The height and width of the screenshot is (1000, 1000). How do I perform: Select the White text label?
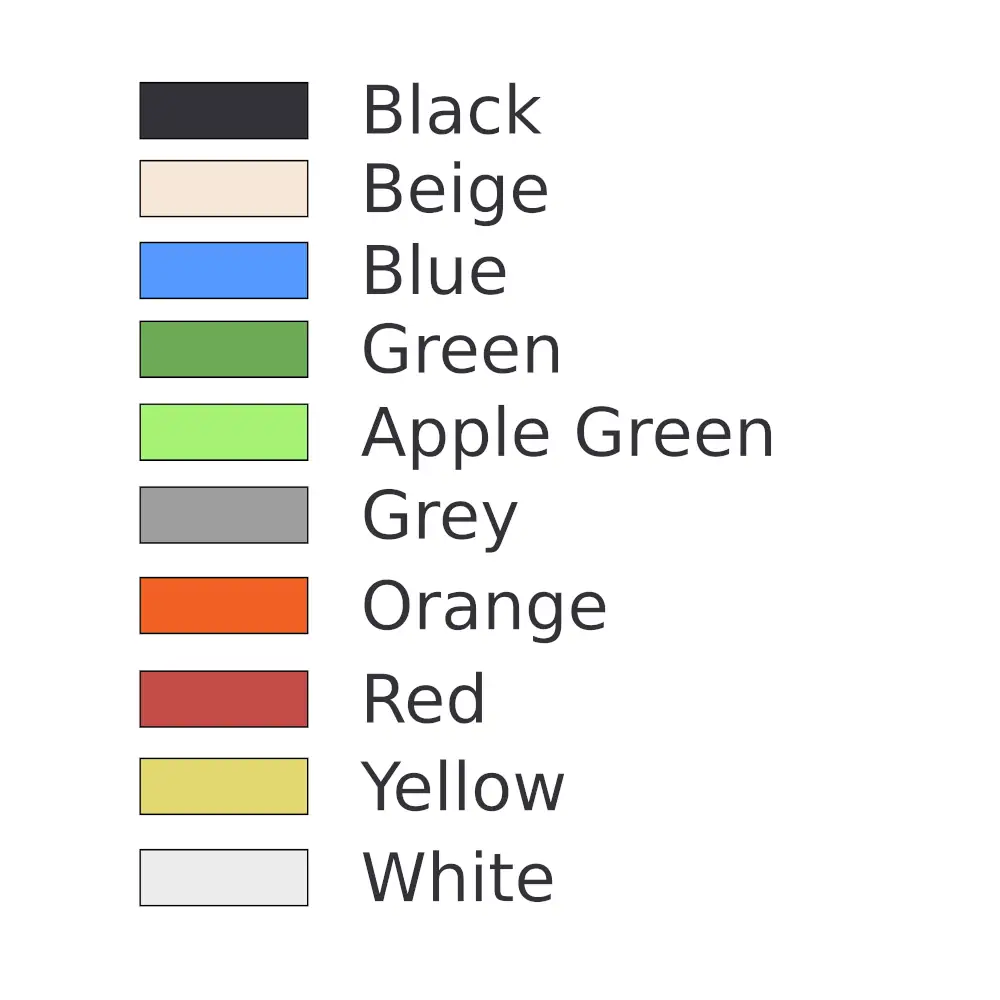pyautogui.click(x=458, y=878)
